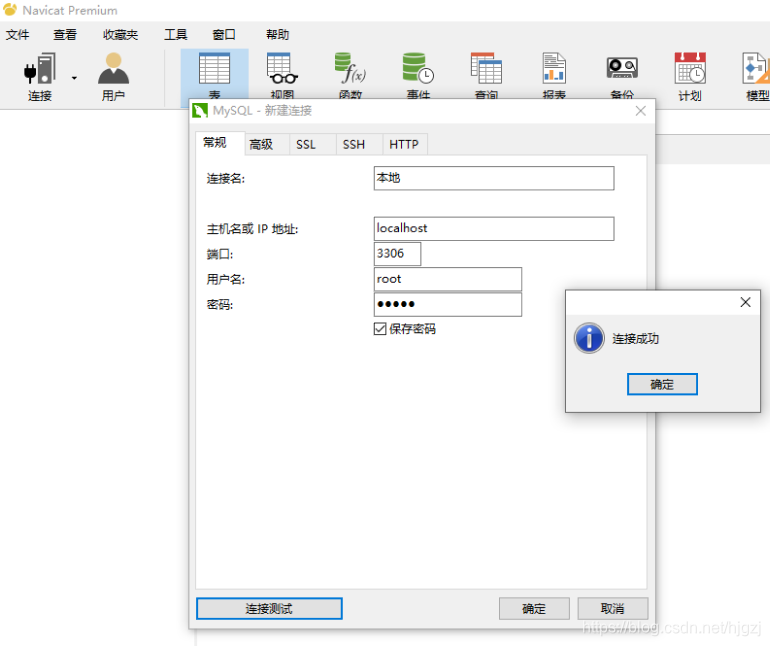Select the Backup (备份) toolbar icon
This screenshot has height=646, width=770.
pos(622,75)
